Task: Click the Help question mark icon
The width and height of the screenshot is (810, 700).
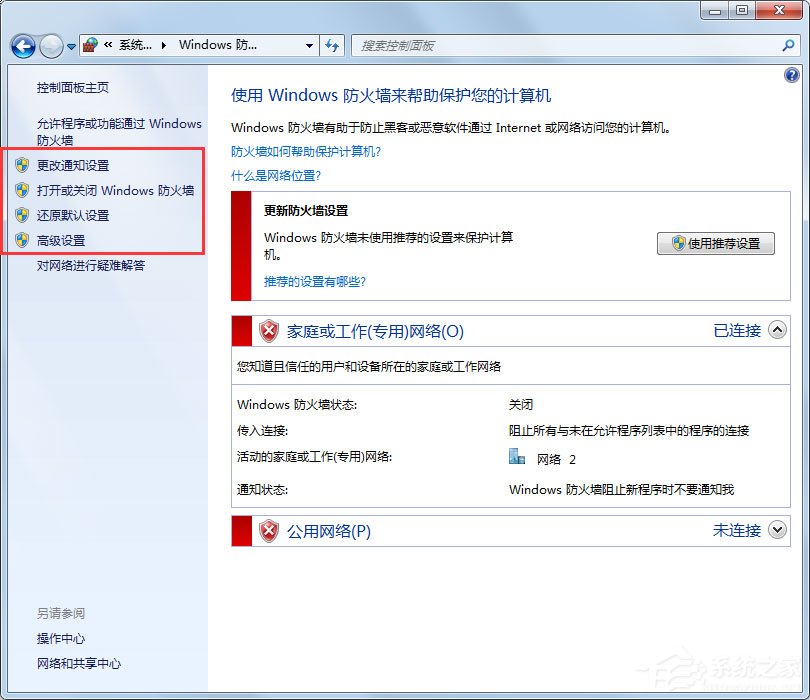Action: point(792,75)
